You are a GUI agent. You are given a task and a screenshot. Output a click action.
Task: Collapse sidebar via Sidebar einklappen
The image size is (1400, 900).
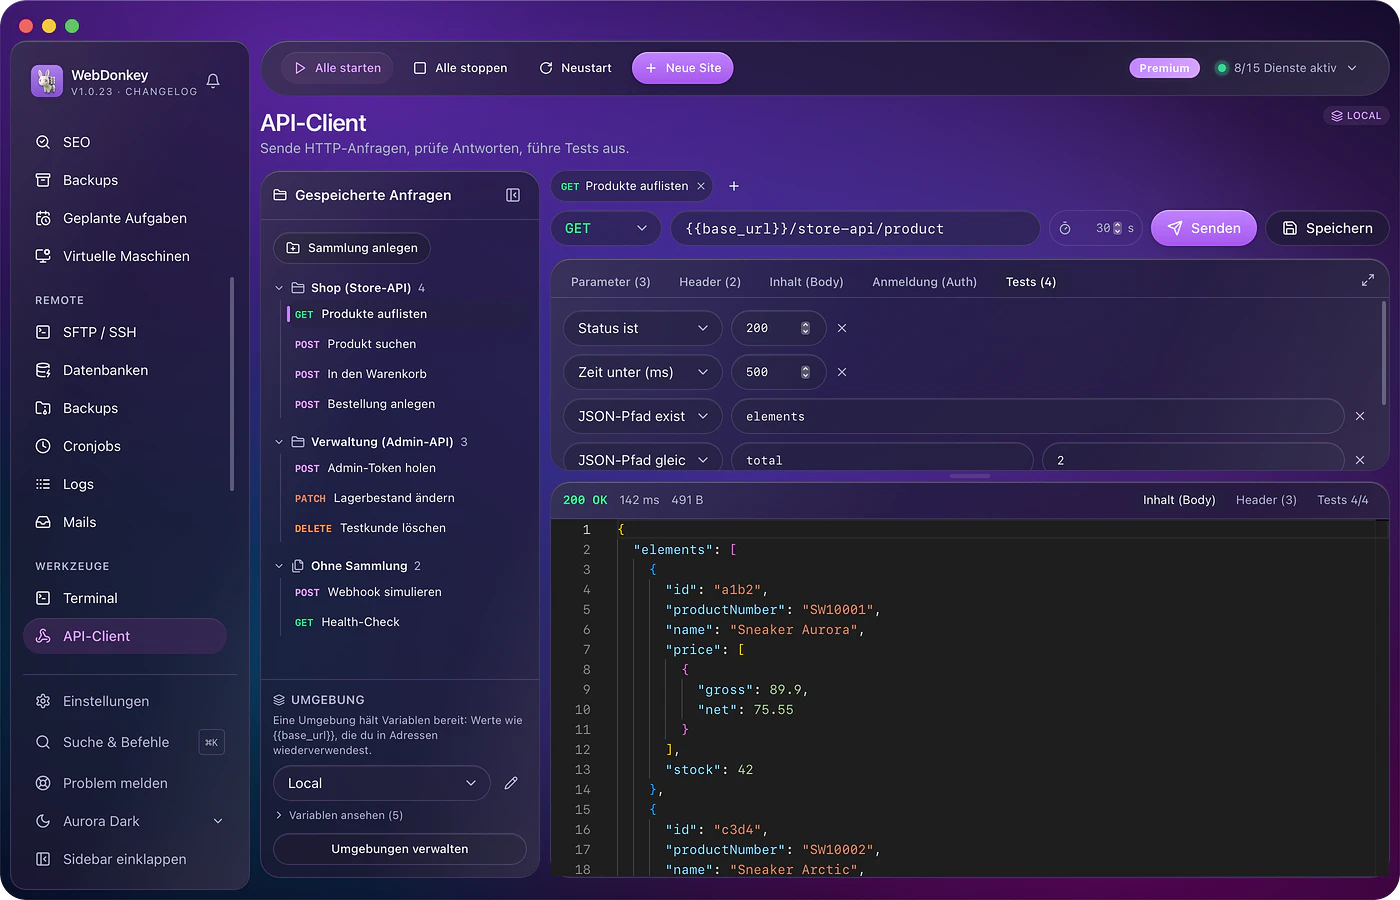pos(125,859)
